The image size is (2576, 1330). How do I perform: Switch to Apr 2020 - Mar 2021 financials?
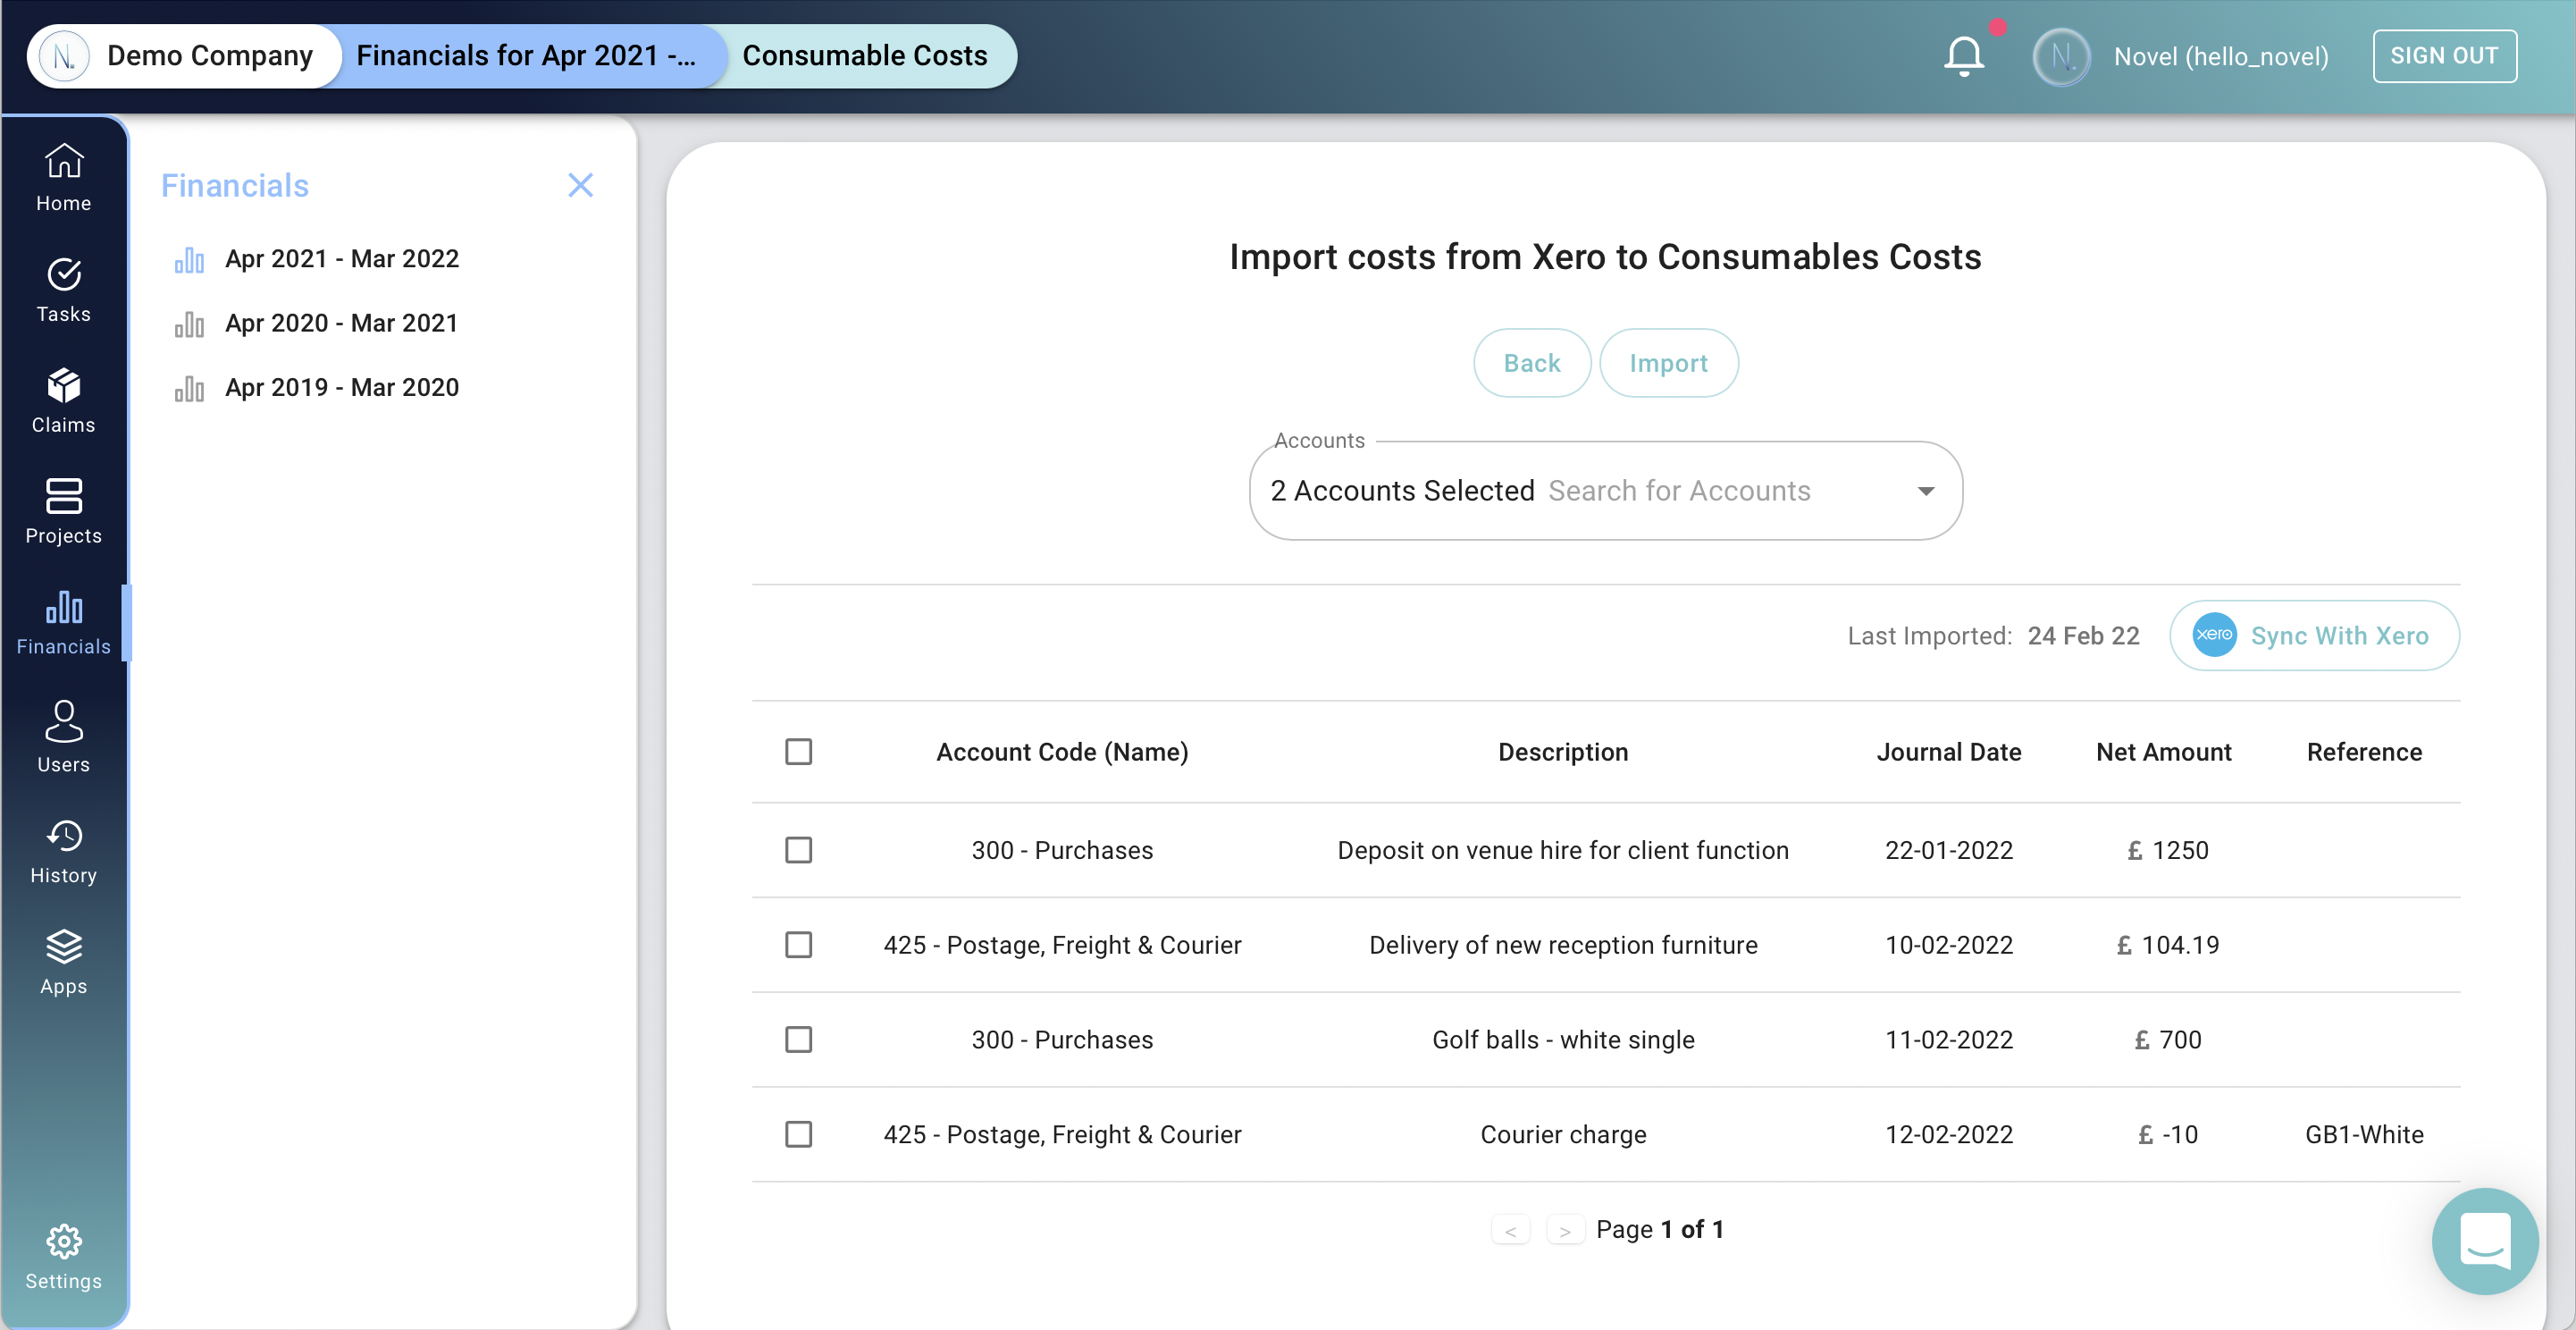tap(342, 321)
